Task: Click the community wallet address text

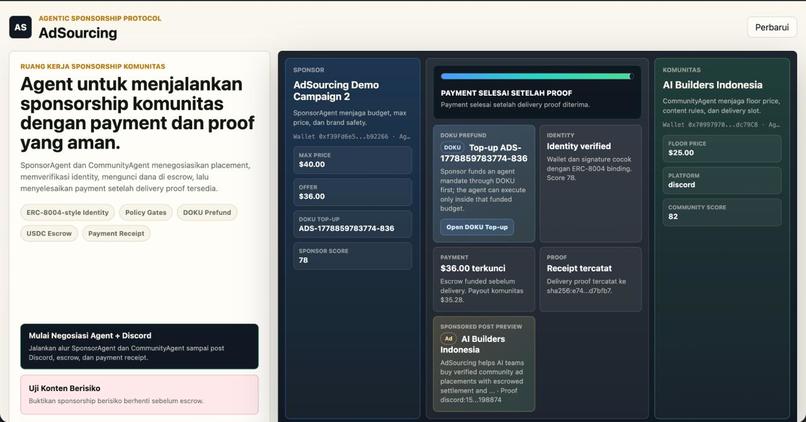Action: pos(721,124)
